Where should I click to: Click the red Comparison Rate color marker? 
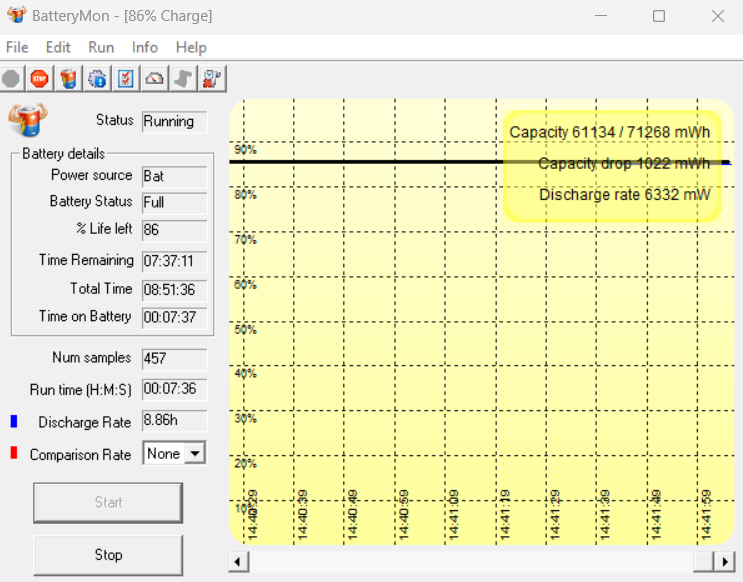point(14,453)
